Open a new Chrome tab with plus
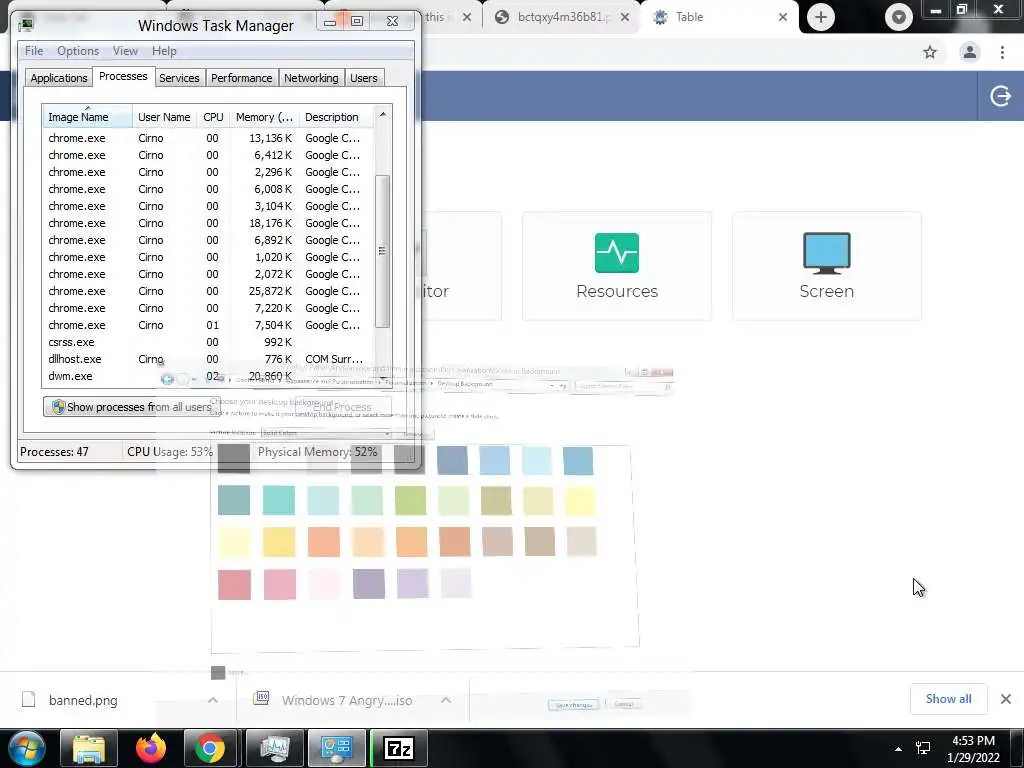 (x=821, y=17)
